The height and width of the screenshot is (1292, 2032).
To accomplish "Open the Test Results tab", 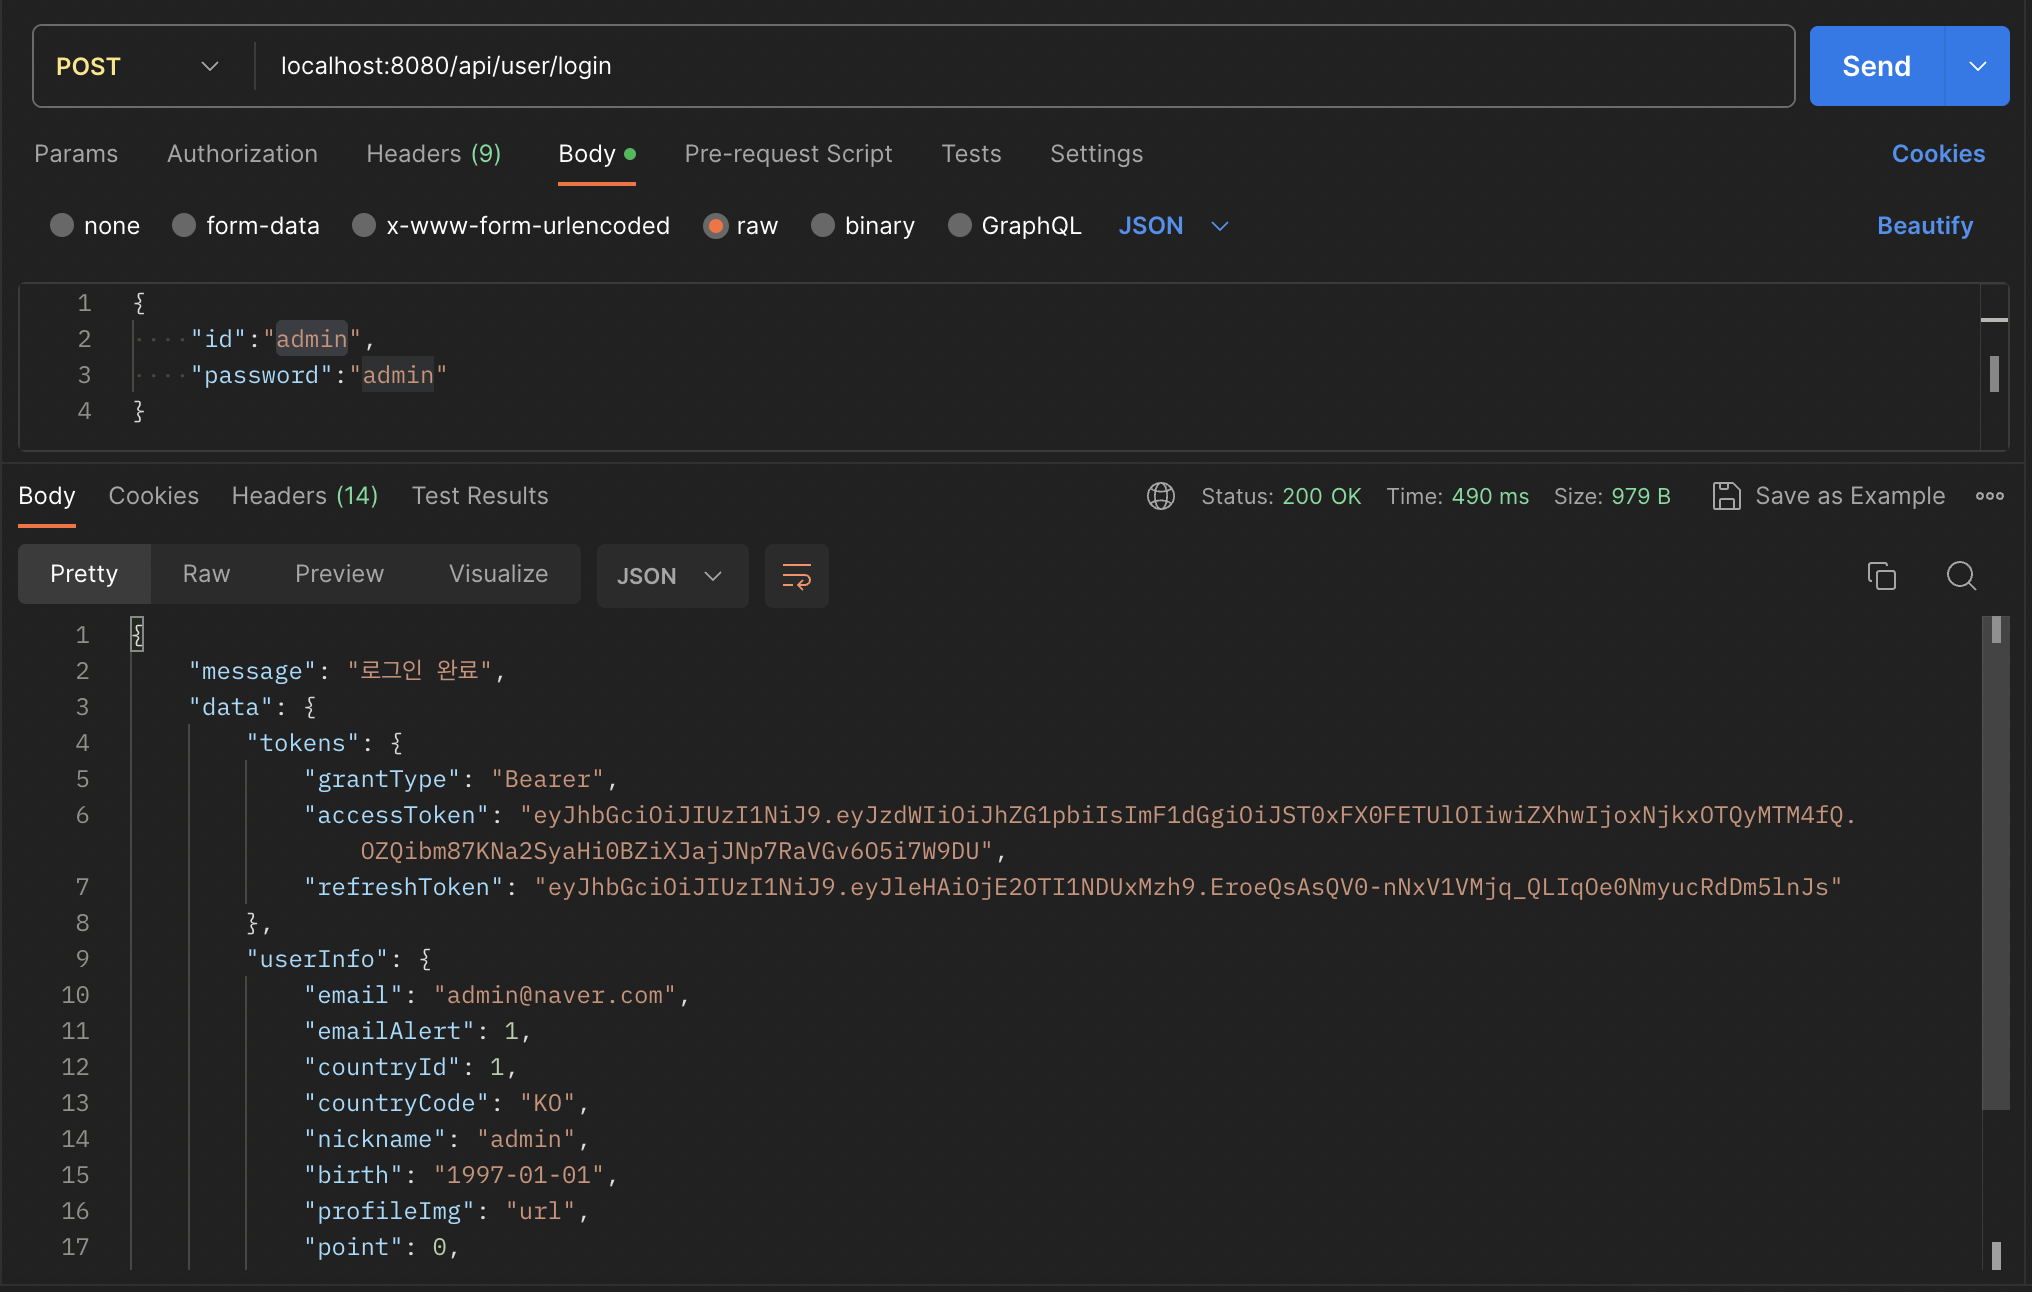I will [x=480, y=496].
